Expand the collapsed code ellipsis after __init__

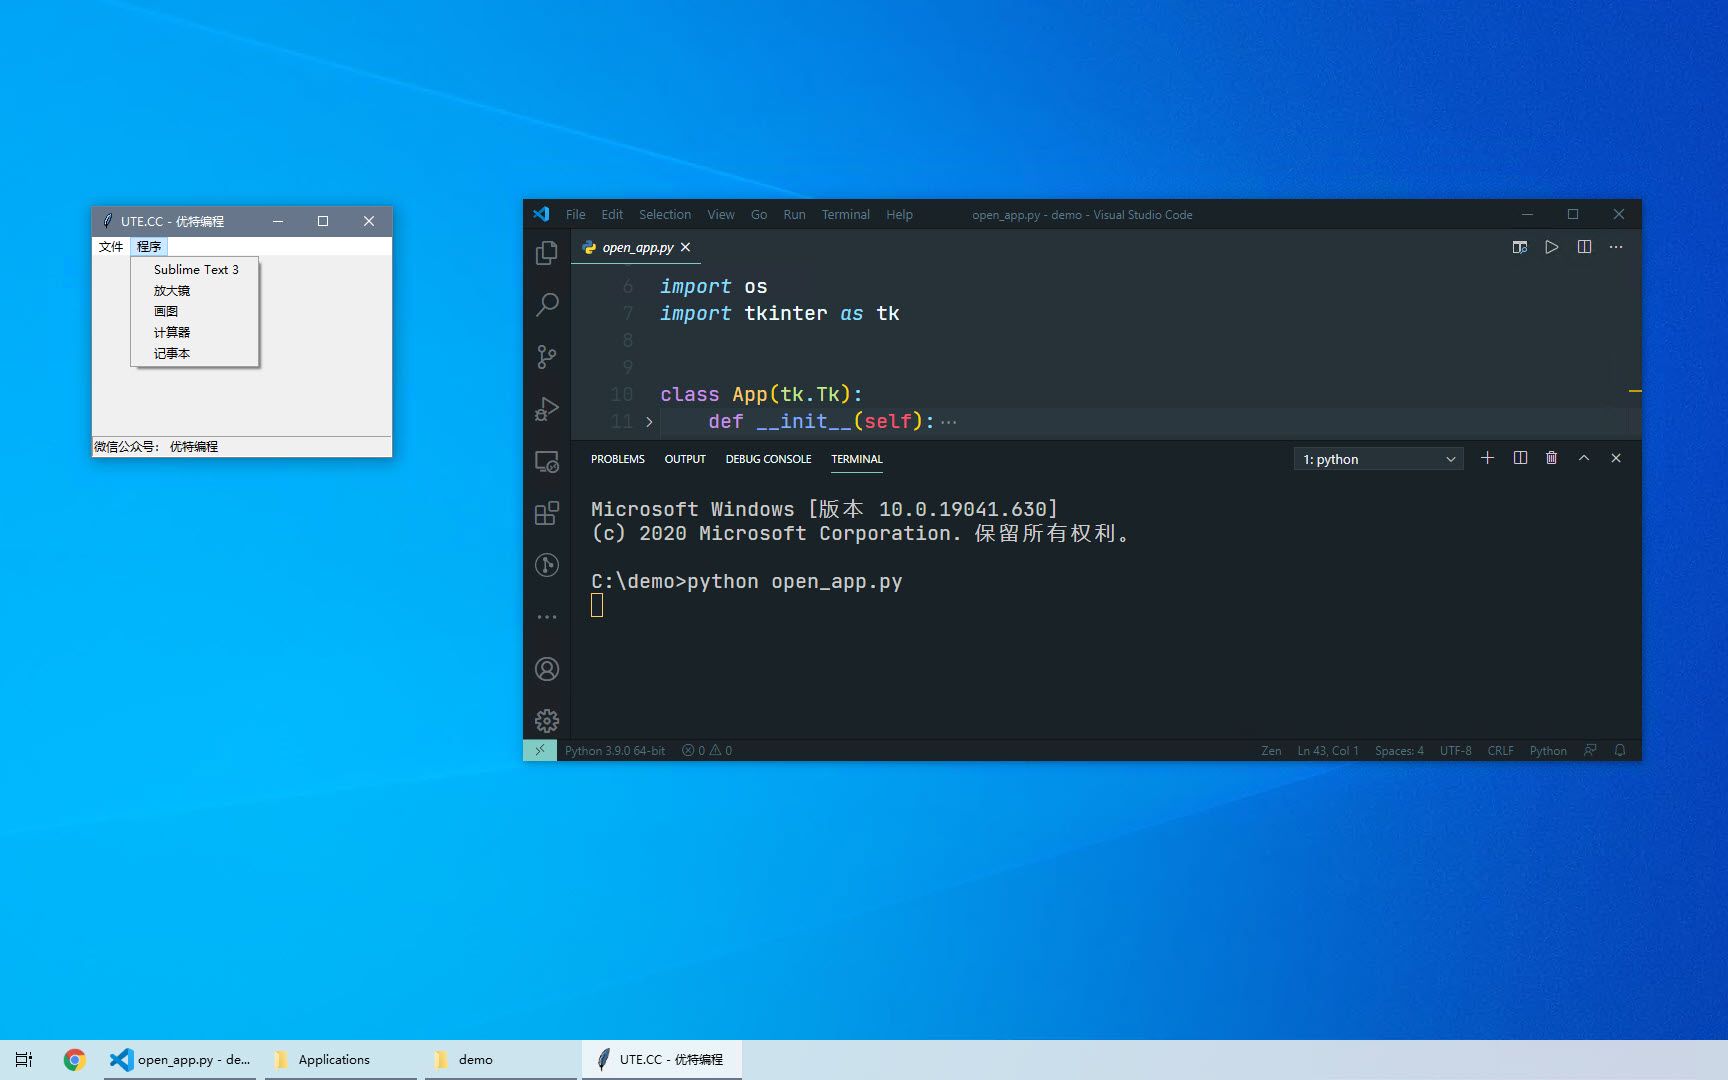coord(949,422)
